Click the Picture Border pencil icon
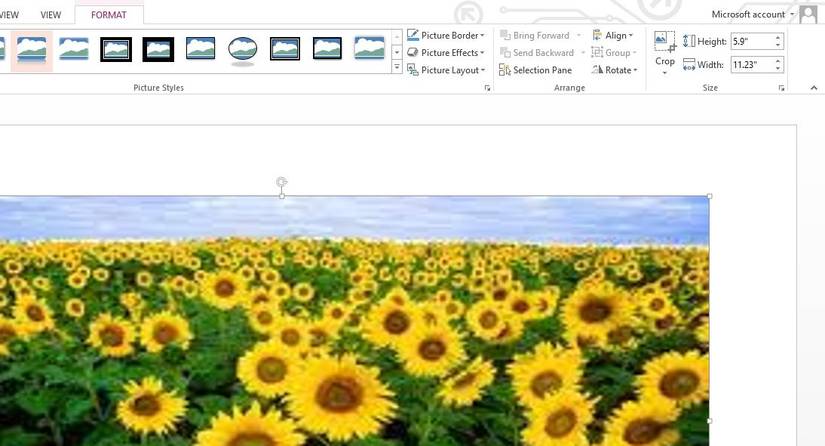 coord(413,35)
